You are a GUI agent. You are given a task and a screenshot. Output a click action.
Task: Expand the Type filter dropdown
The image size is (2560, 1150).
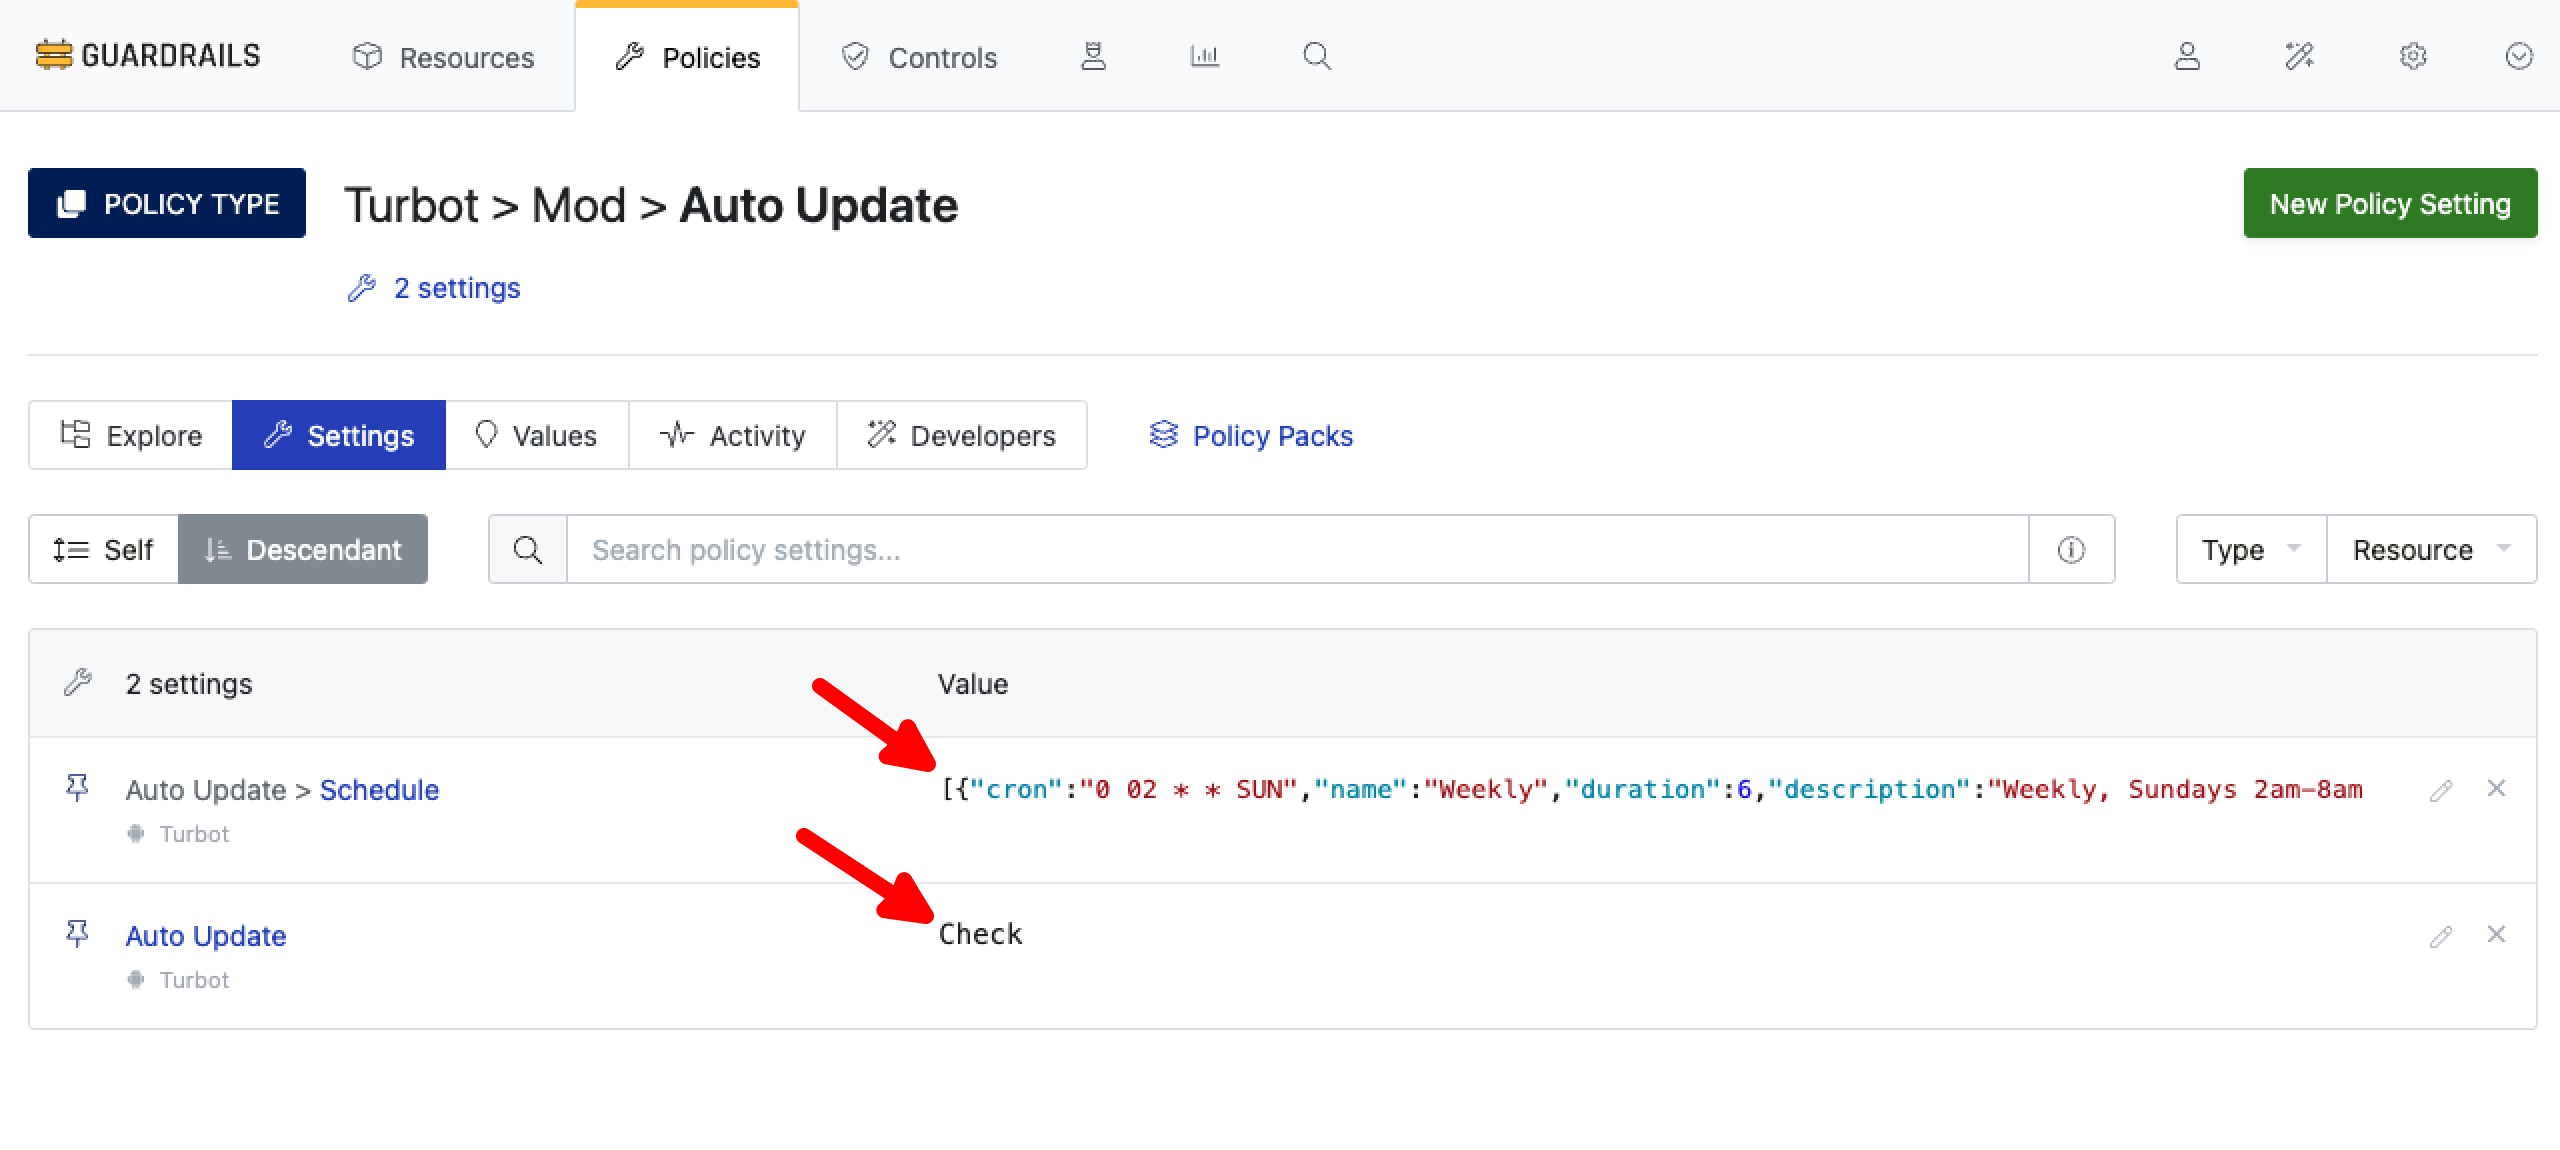(2251, 549)
